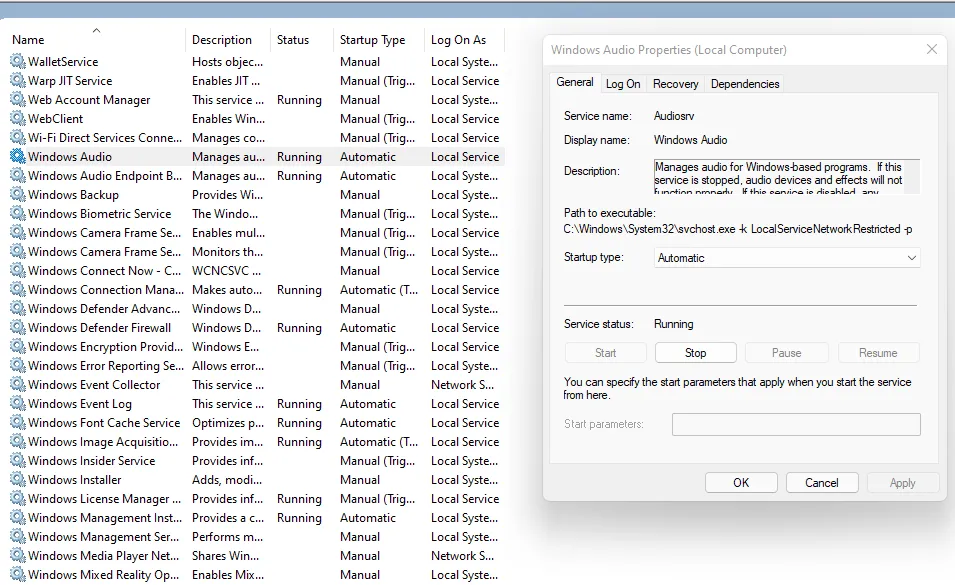Screen dimensions: 955x585
Task: Click the Wi-Fi Direct Services gear icon
Action: coord(18,138)
